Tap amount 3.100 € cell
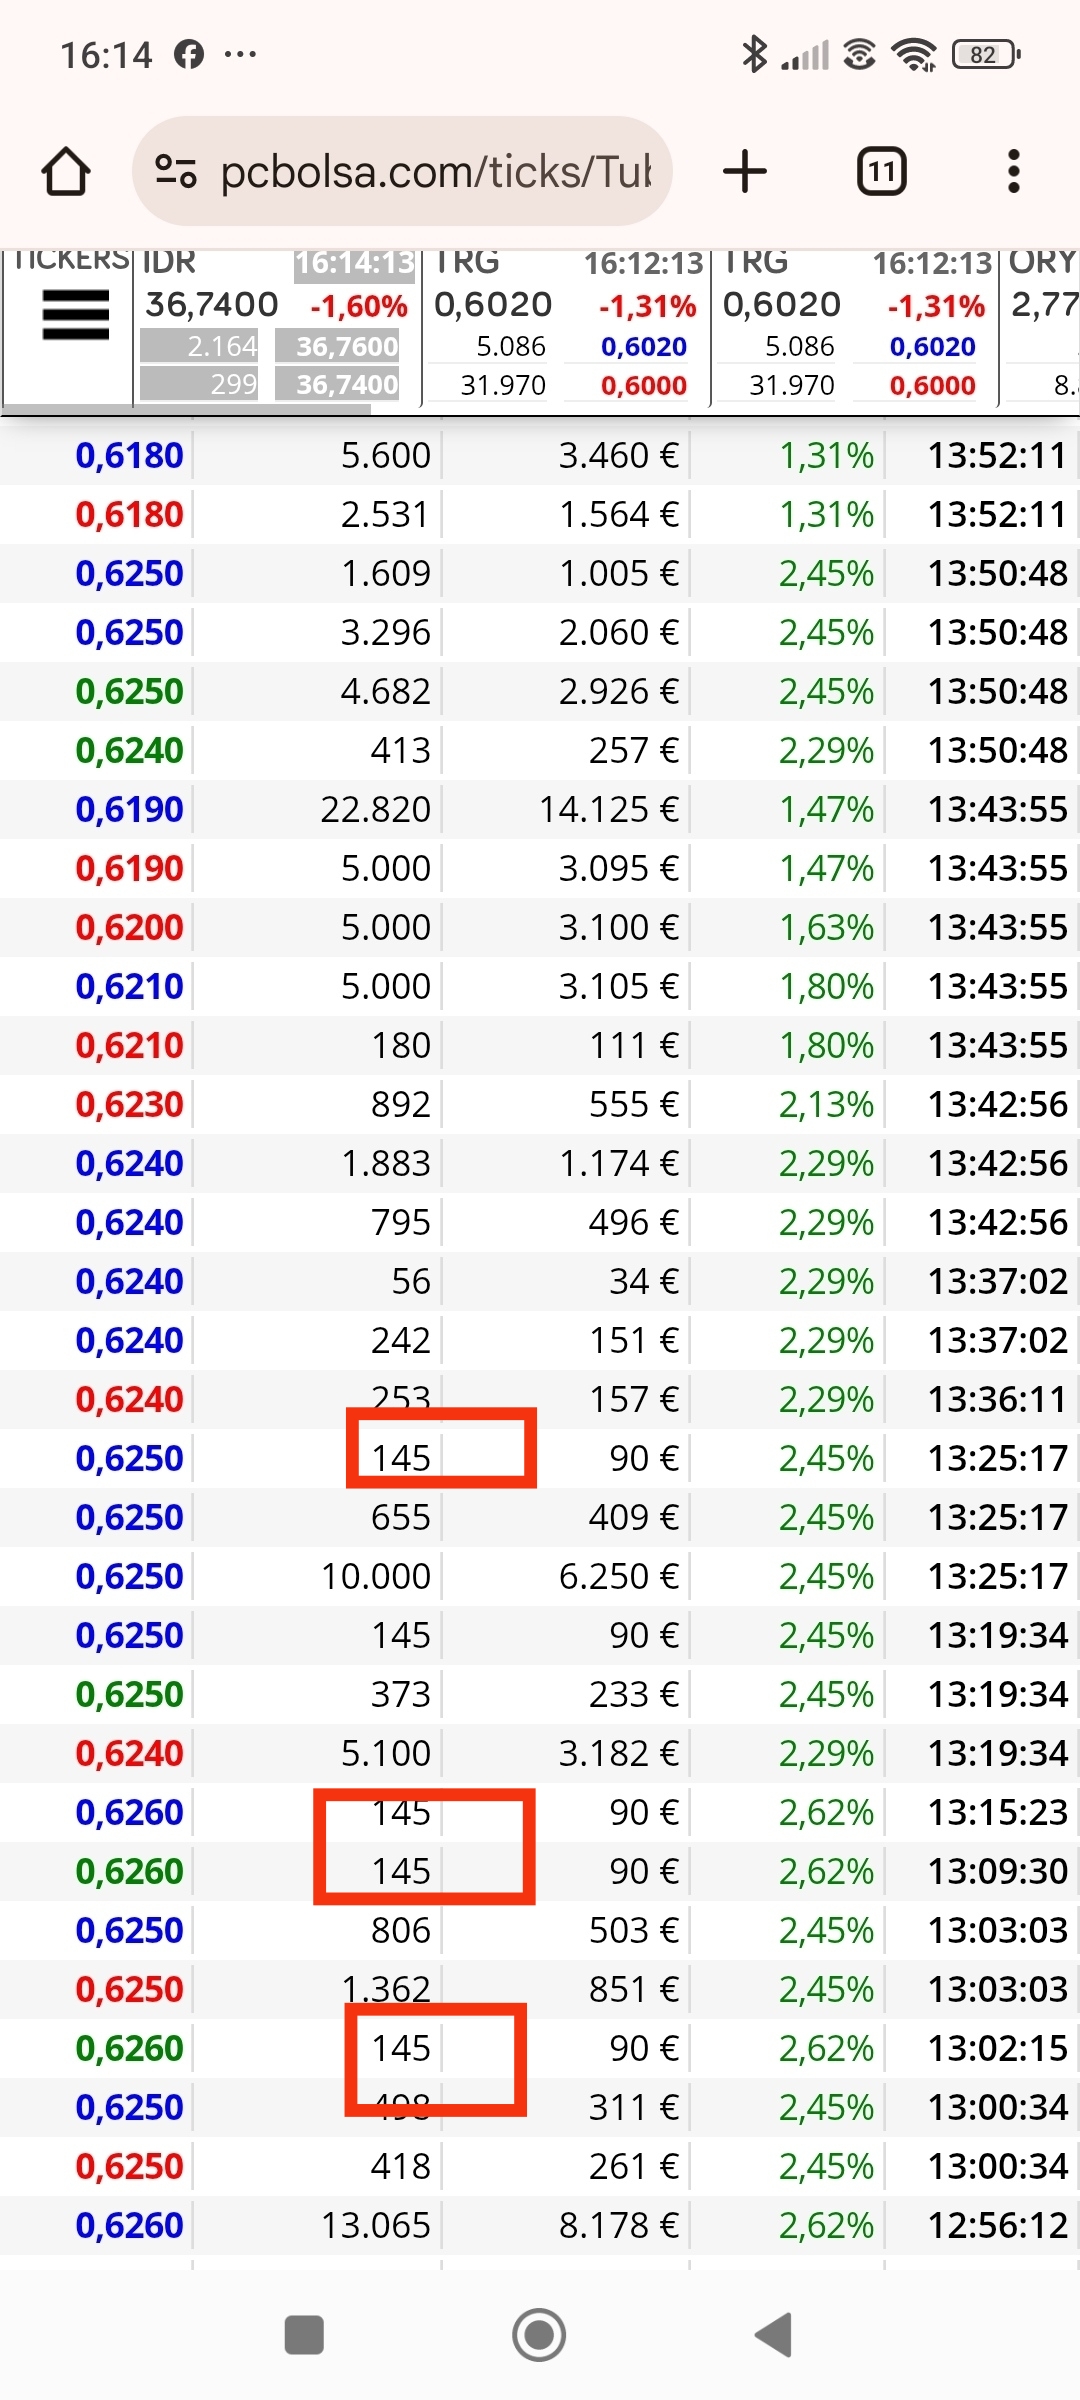This screenshot has height=2400, width=1080. [x=618, y=927]
